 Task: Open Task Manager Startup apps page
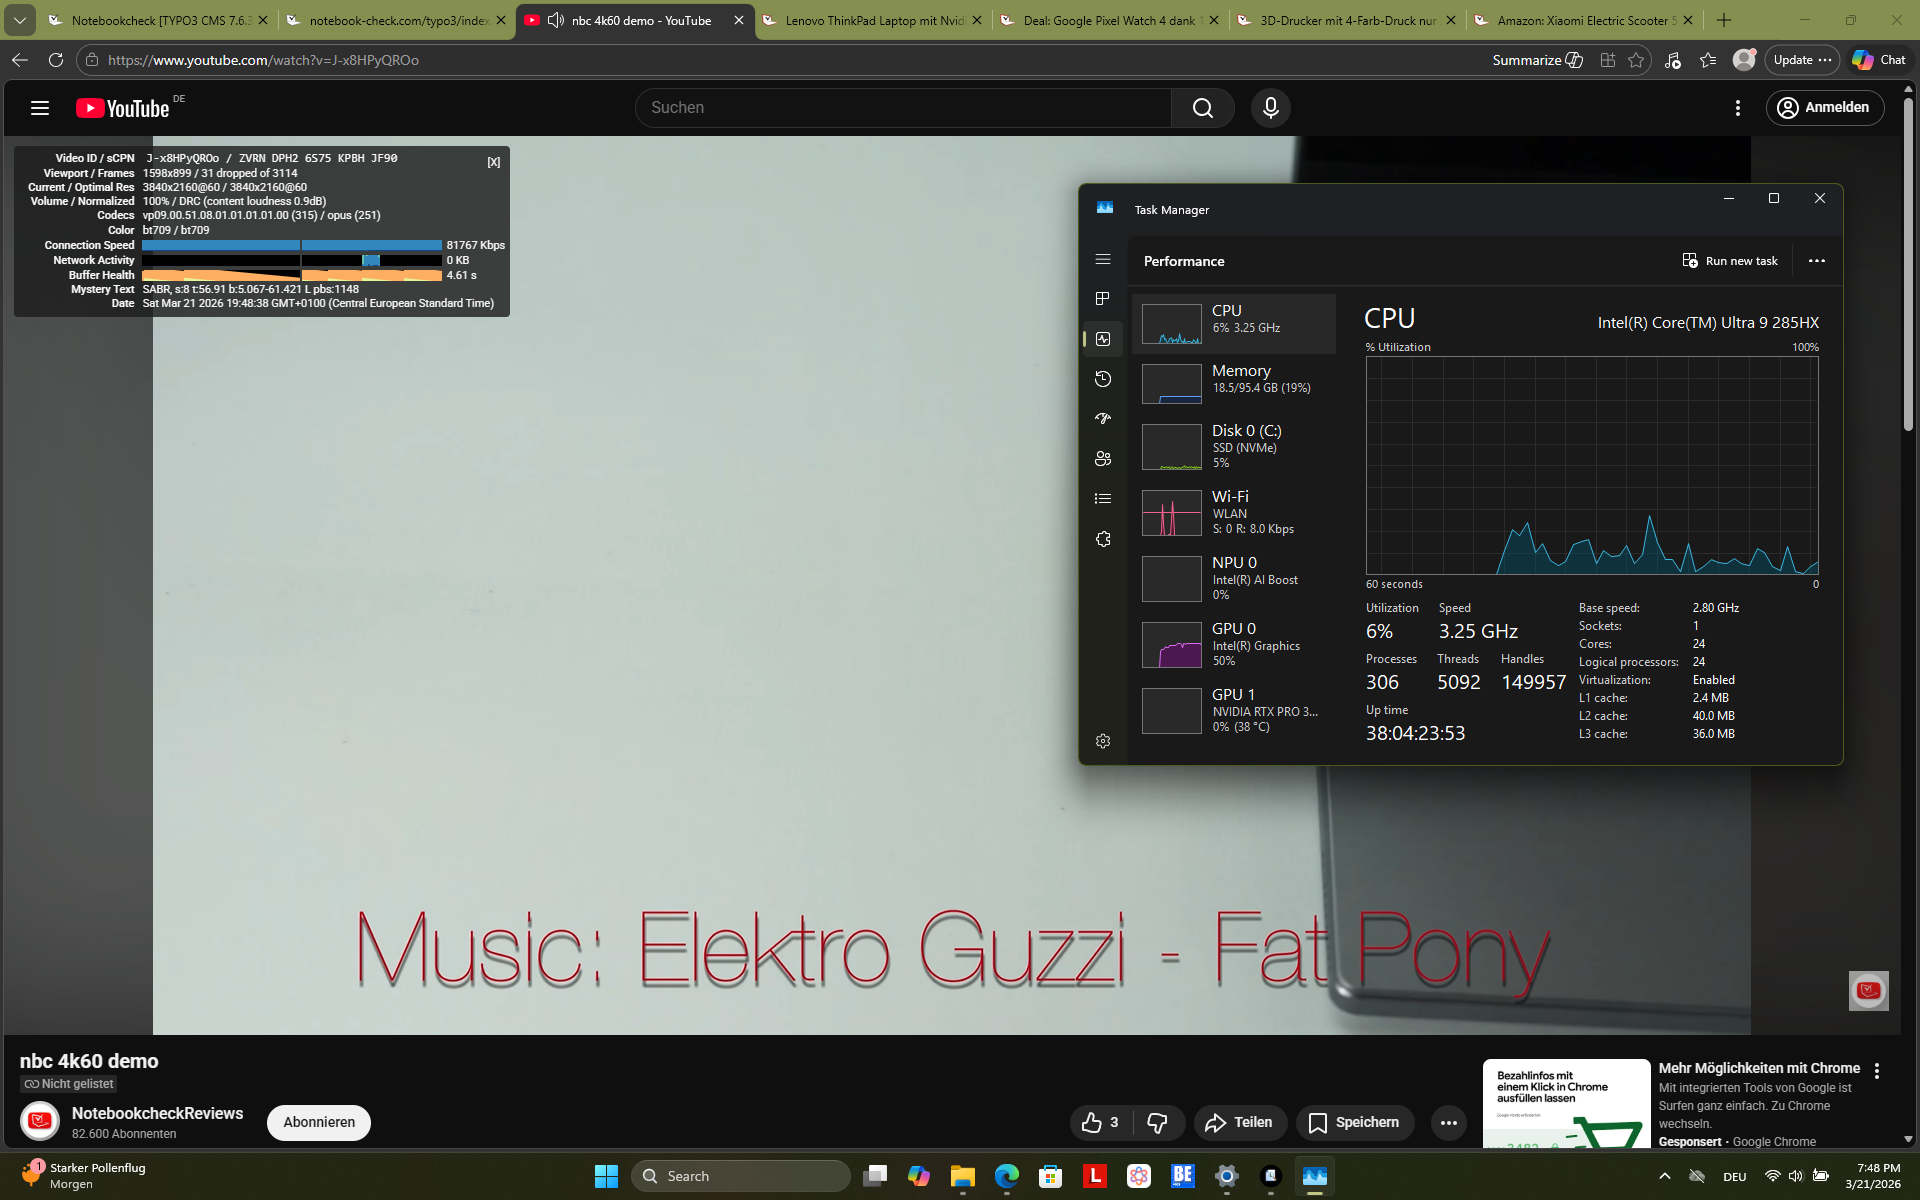click(x=1103, y=419)
